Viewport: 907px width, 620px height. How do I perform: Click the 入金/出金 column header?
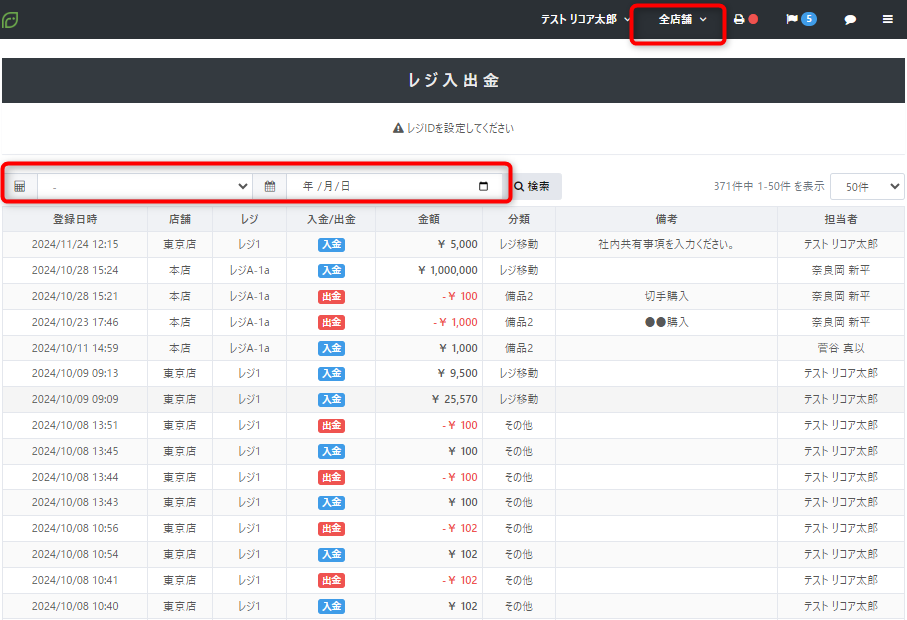pyautogui.click(x=331, y=219)
